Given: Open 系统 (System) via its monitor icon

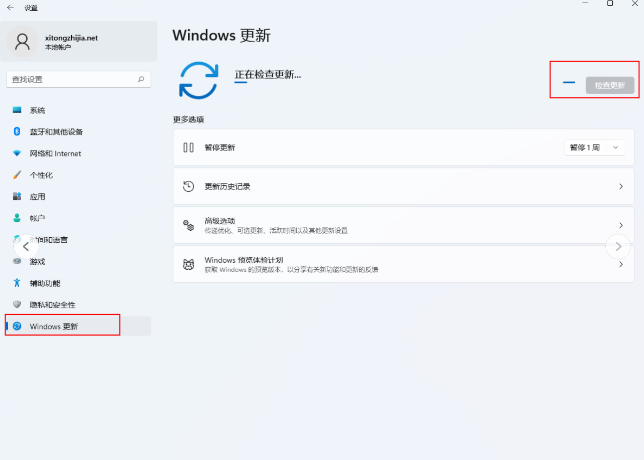Looking at the screenshot, I should click(x=17, y=110).
